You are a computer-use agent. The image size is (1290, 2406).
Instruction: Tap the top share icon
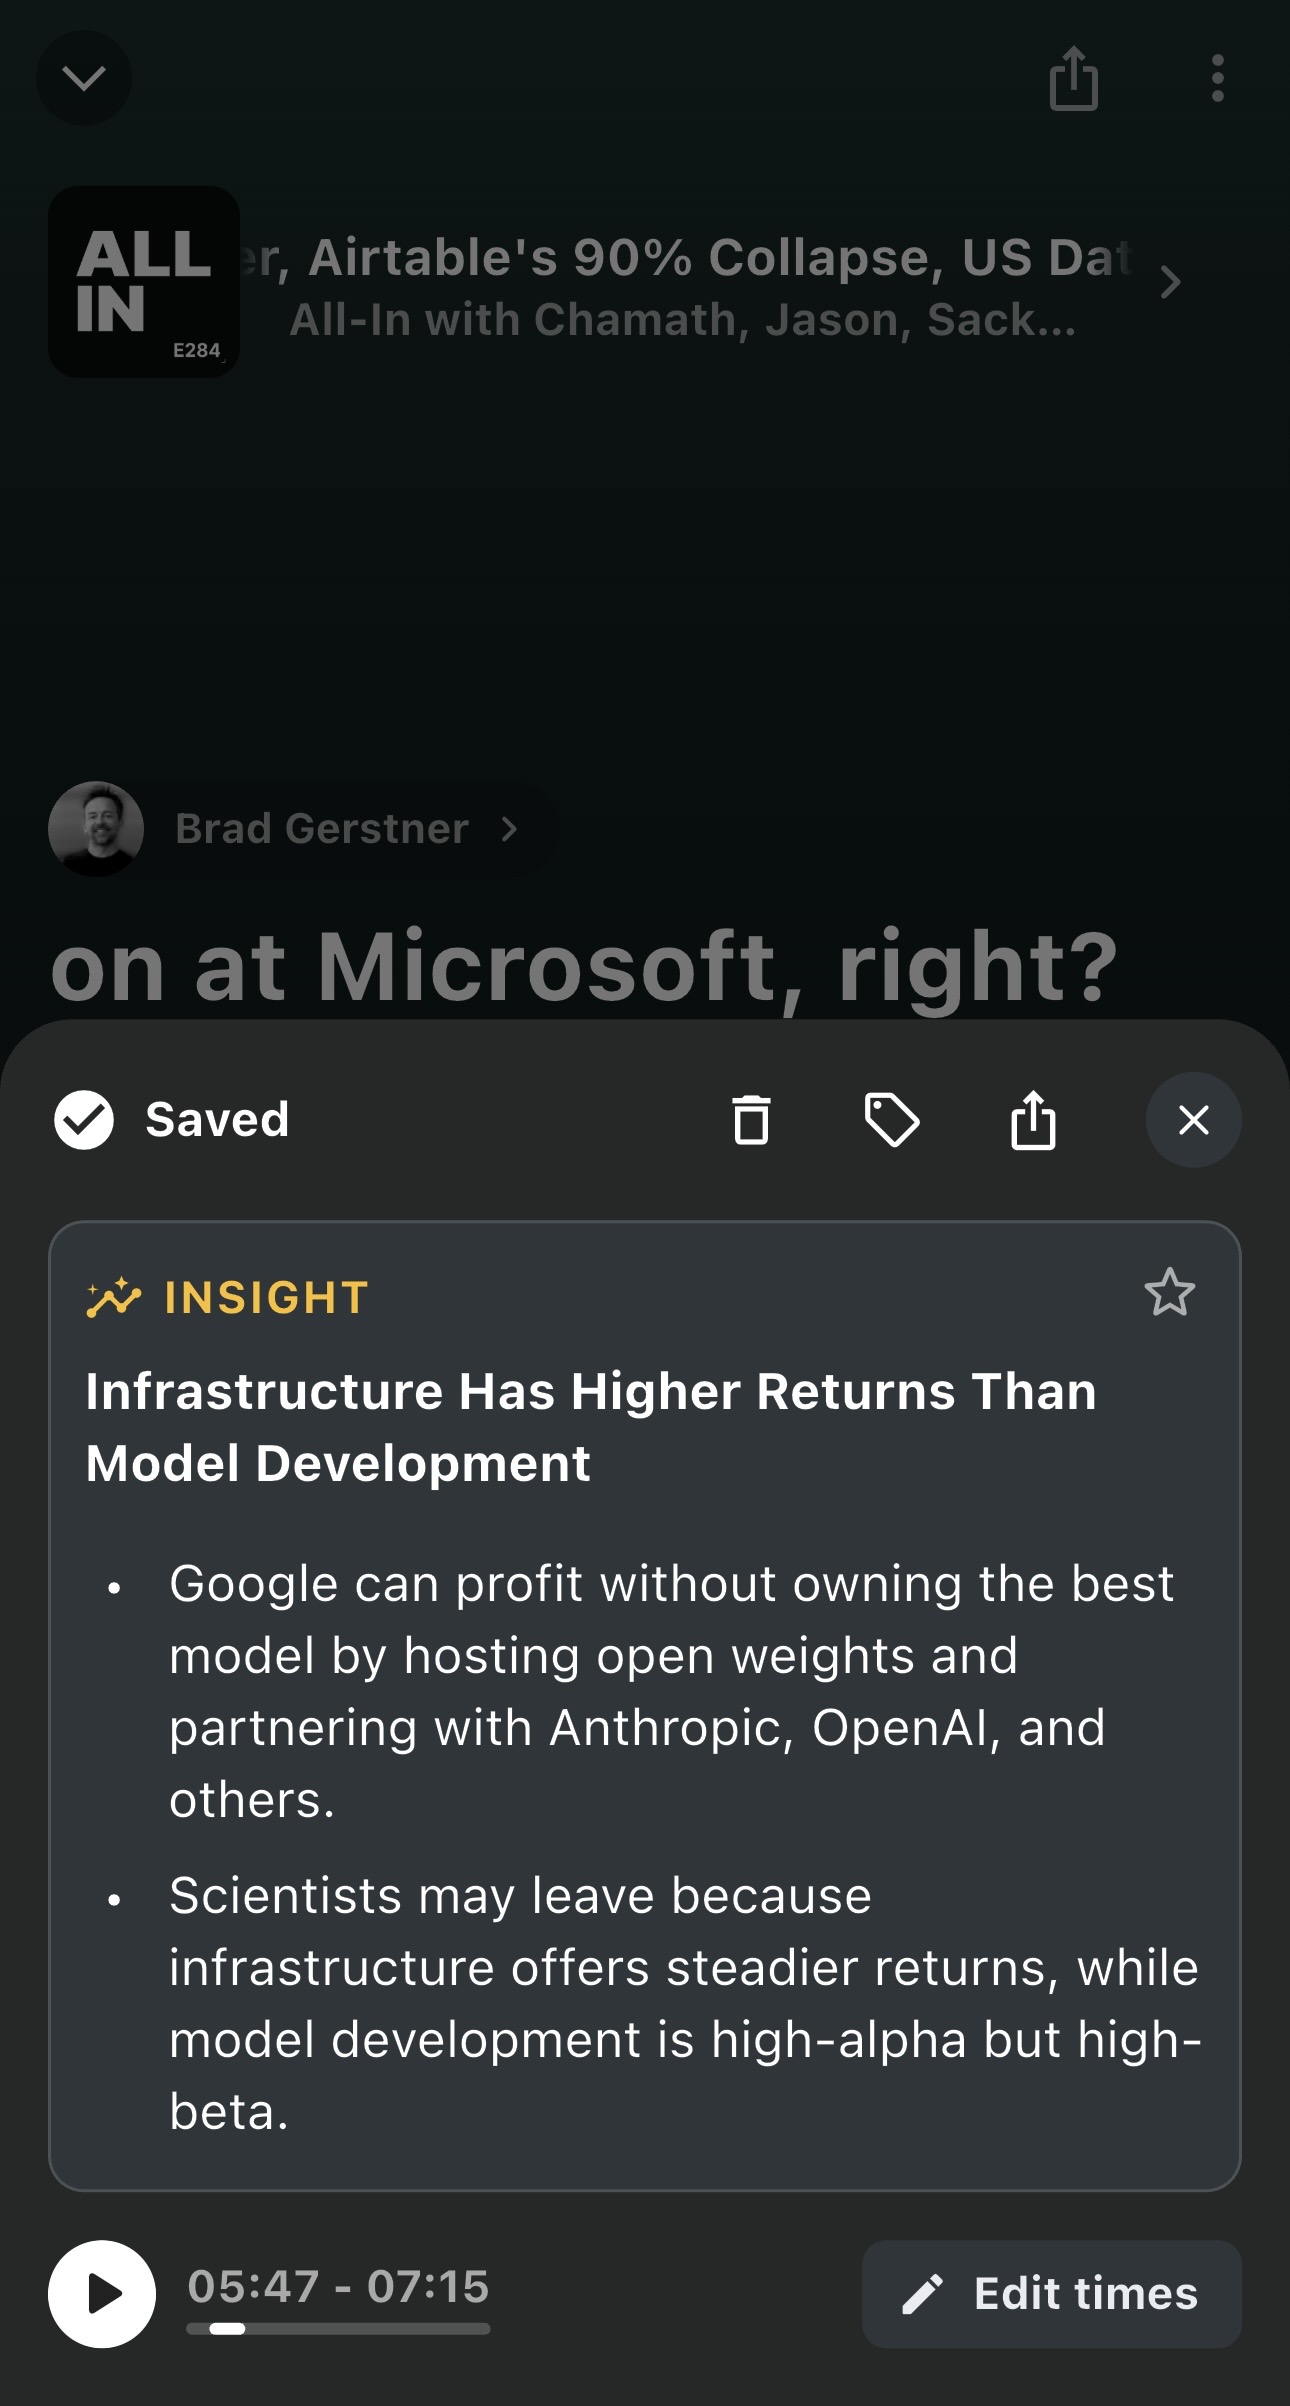(1074, 78)
